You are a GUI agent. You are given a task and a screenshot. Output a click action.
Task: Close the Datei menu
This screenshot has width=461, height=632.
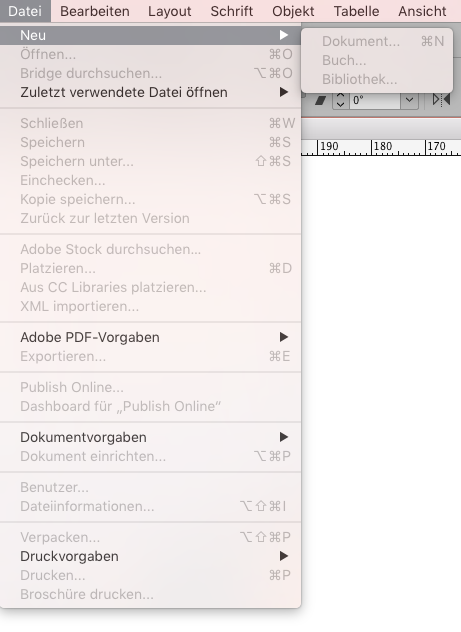click(25, 11)
